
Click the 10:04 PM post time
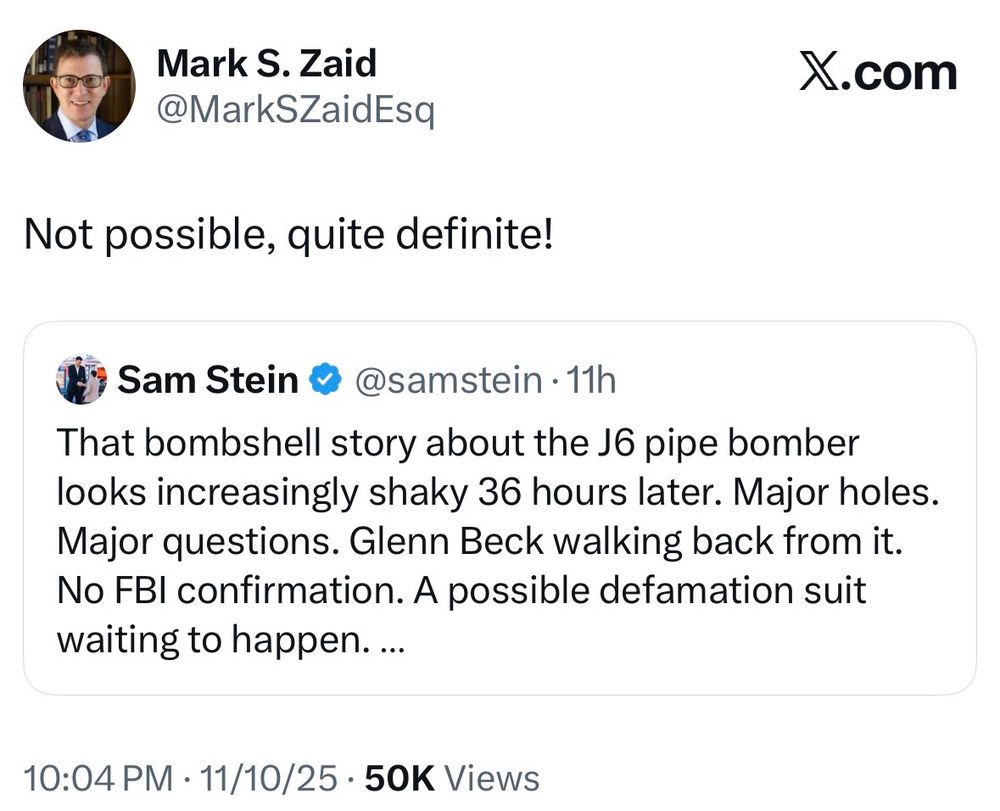[95, 778]
